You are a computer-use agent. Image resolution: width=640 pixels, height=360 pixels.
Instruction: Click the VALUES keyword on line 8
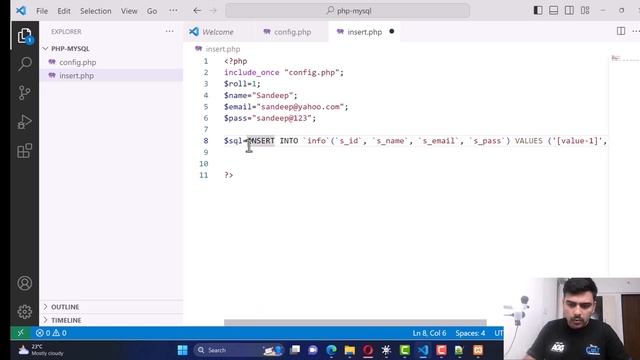click(529, 141)
